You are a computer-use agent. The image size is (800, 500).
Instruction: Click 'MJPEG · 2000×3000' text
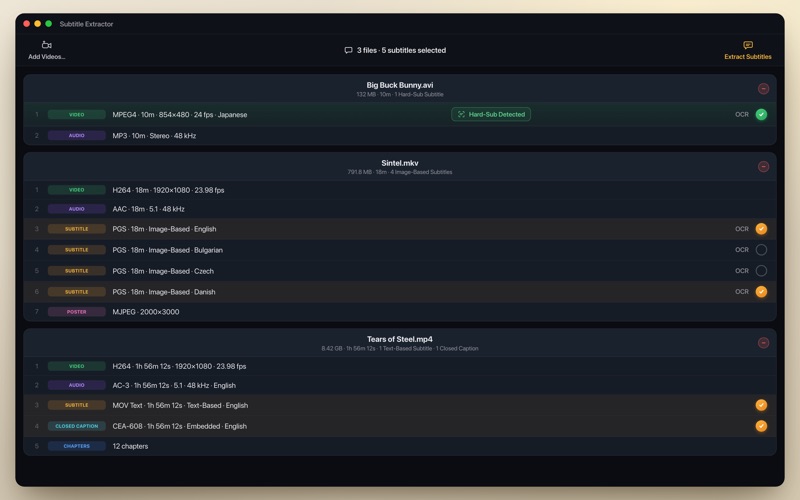click(146, 312)
